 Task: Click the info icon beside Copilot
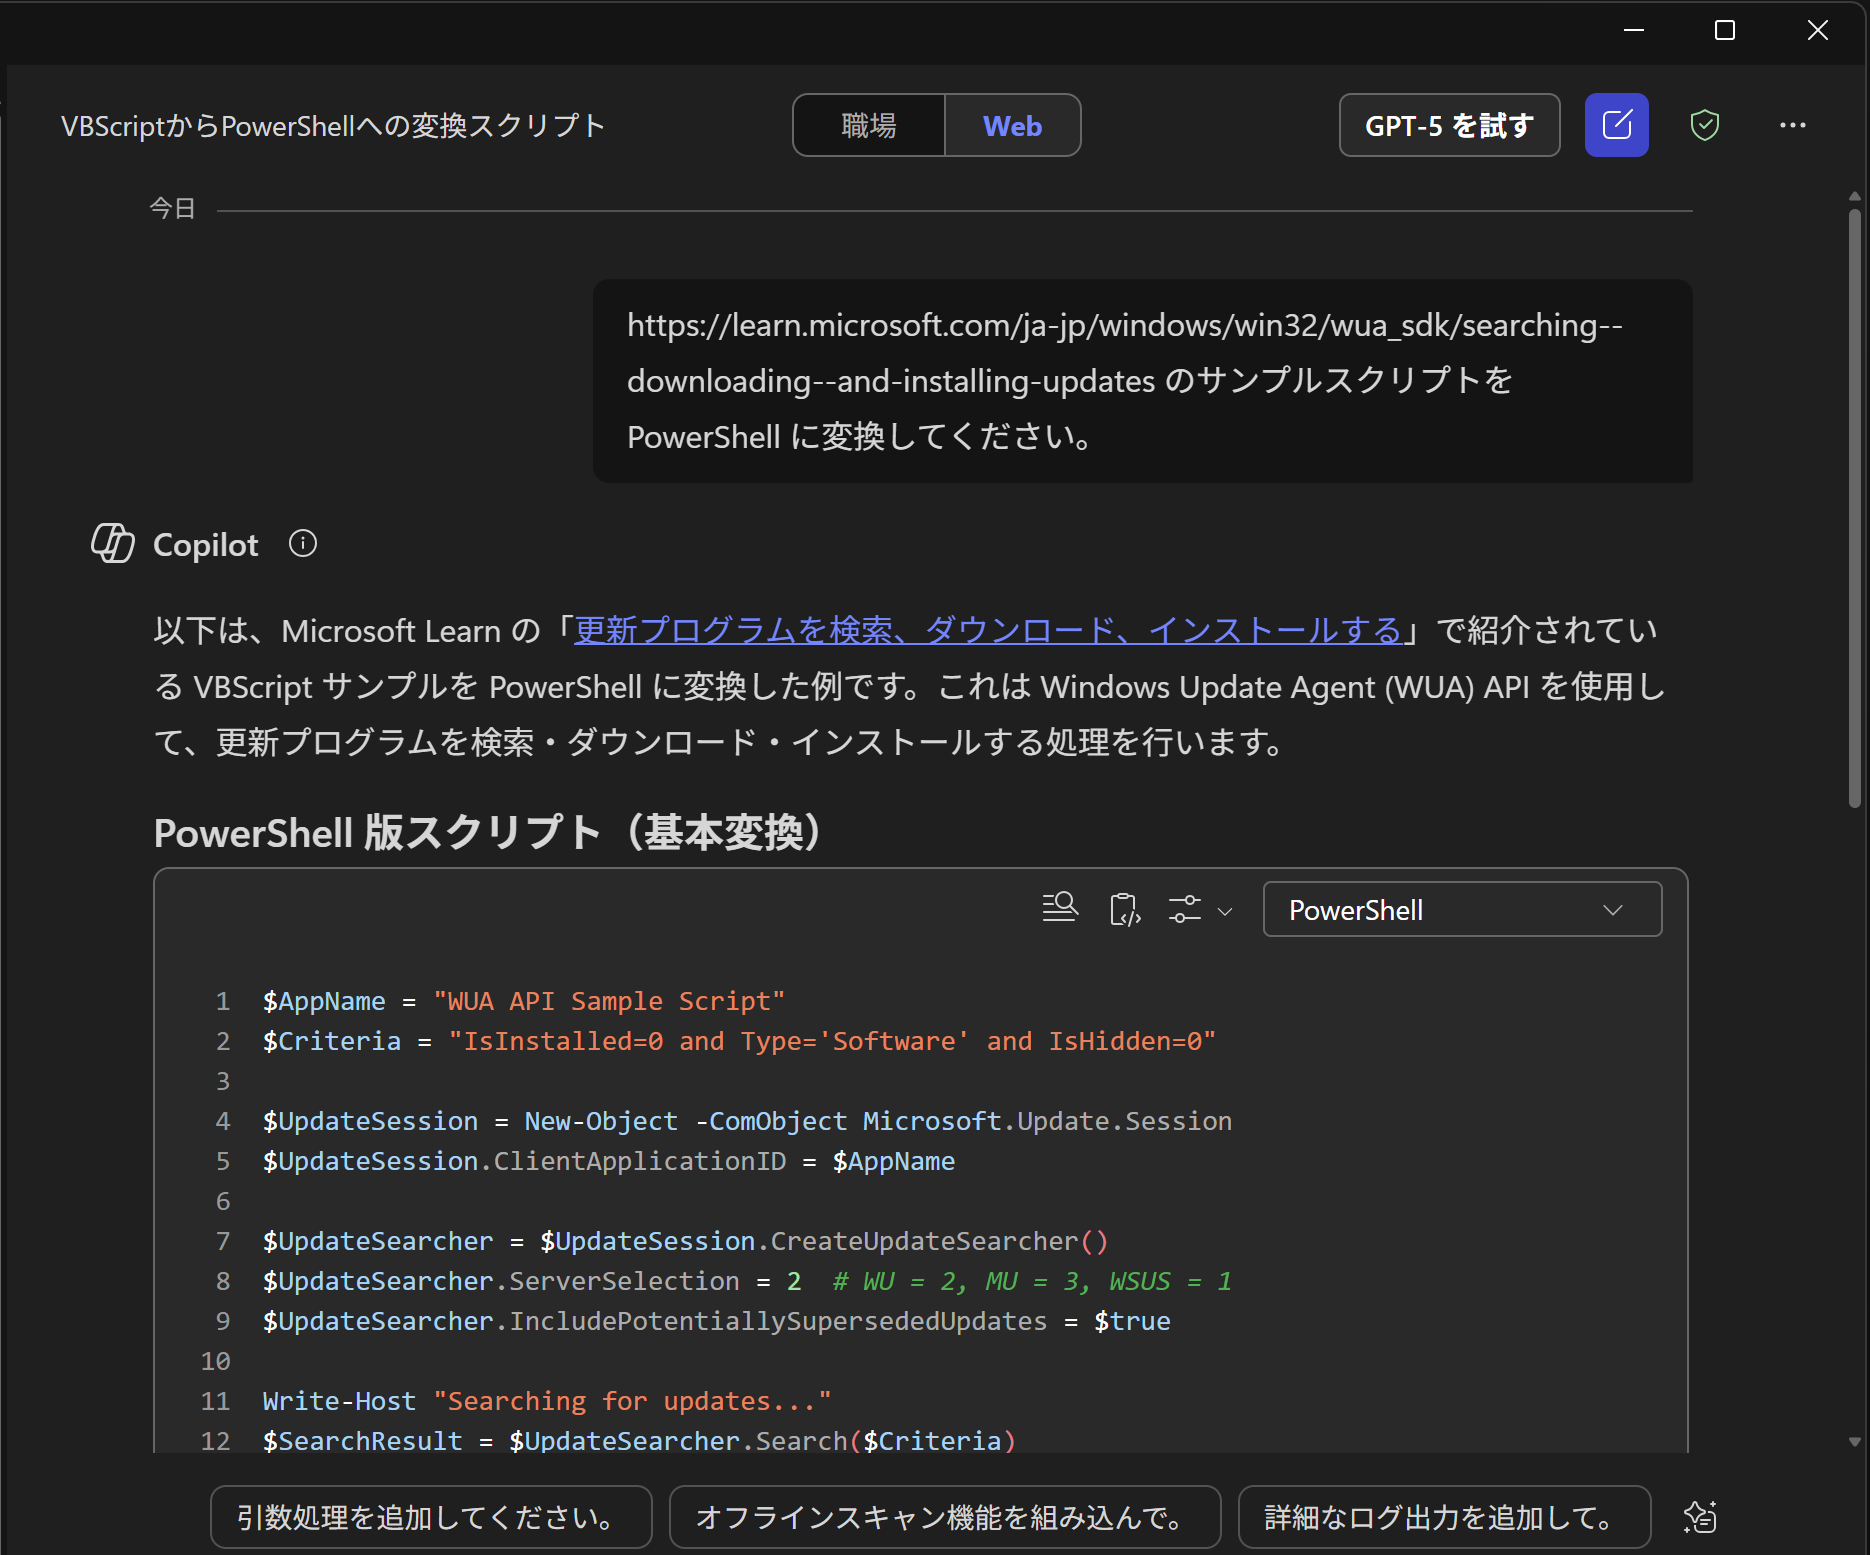(303, 543)
